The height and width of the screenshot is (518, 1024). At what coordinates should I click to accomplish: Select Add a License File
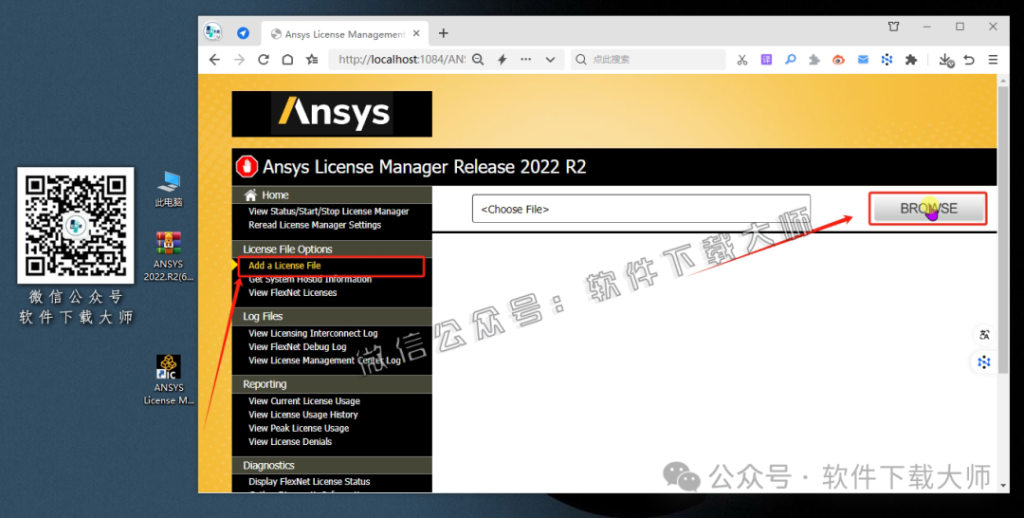[x=285, y=265]
